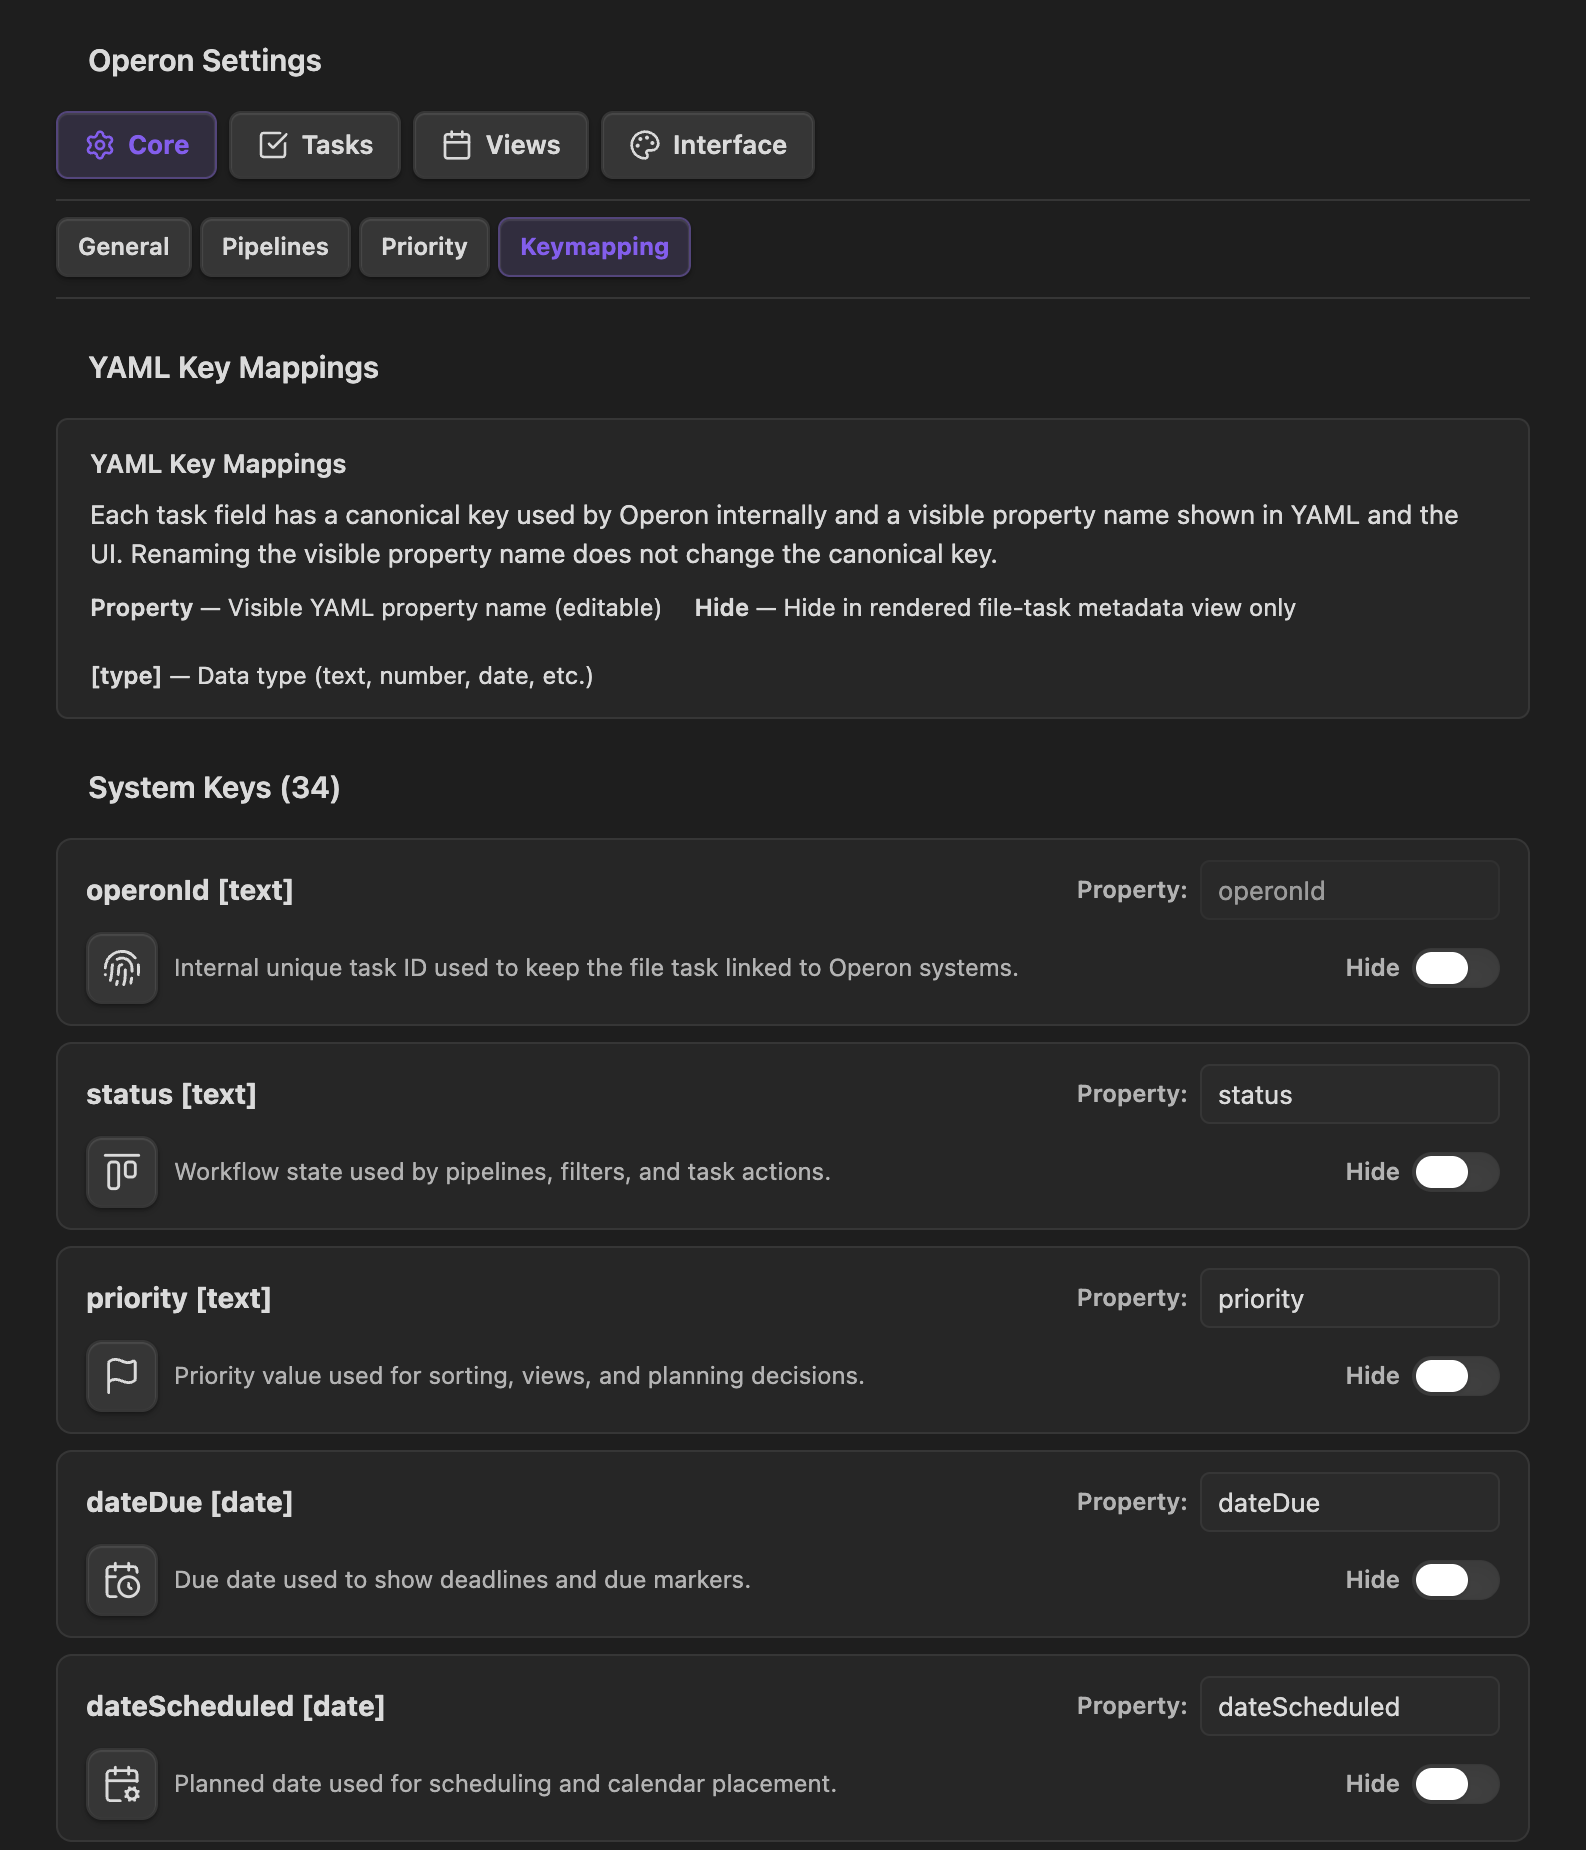This screenshot has width=1586, height=1850.
Task: Click the calendar-gear icon for dateScheduled
Action: tap(122, 1784)
